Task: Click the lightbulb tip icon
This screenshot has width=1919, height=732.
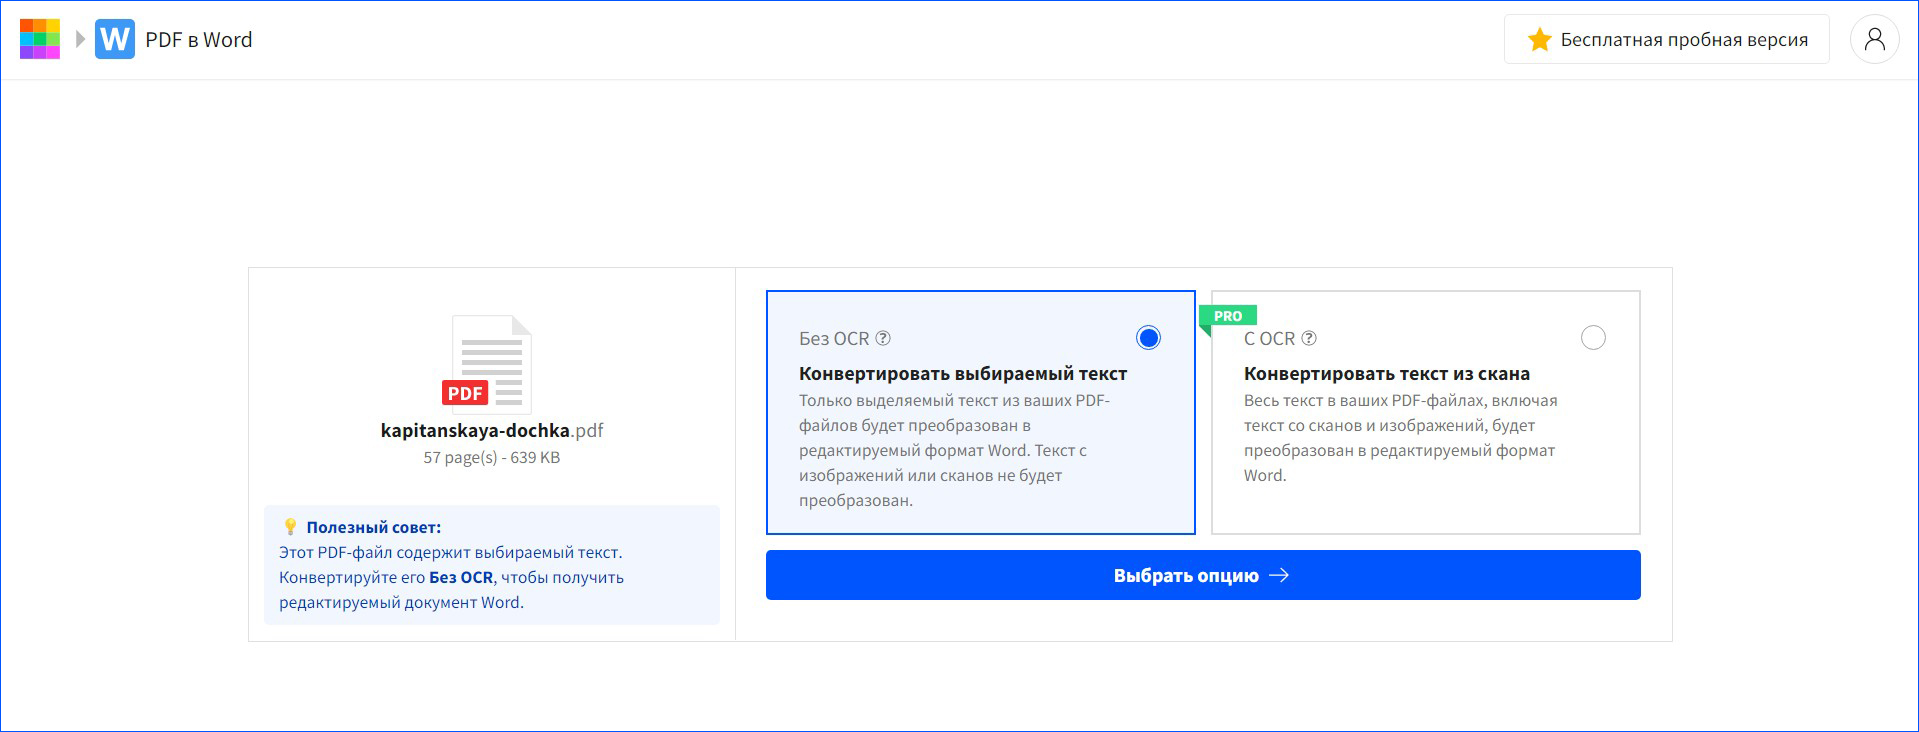Action: 290,526
